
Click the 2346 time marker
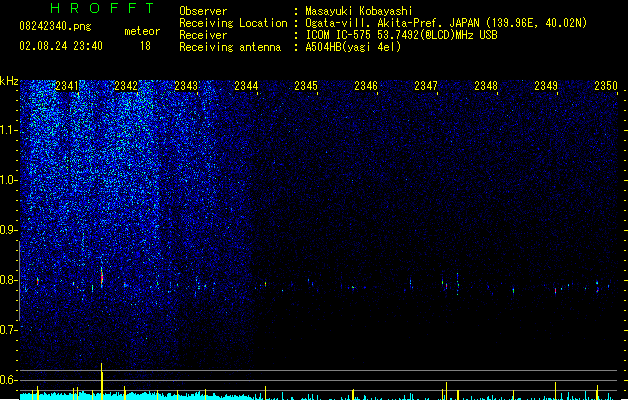pyautogui.click(x=366, y=86)
